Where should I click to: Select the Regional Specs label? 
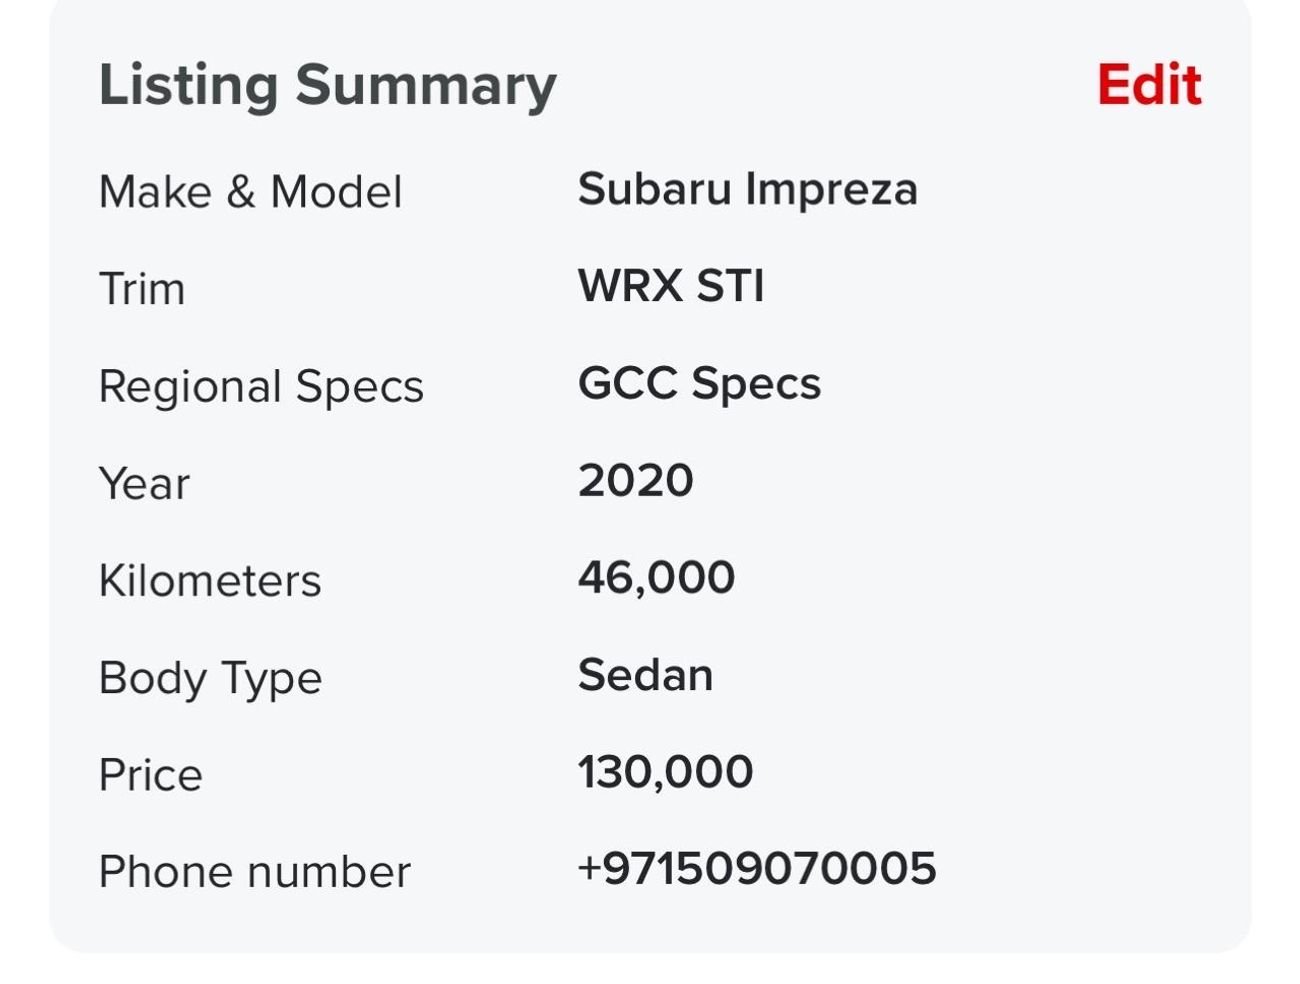coord(261,386)
